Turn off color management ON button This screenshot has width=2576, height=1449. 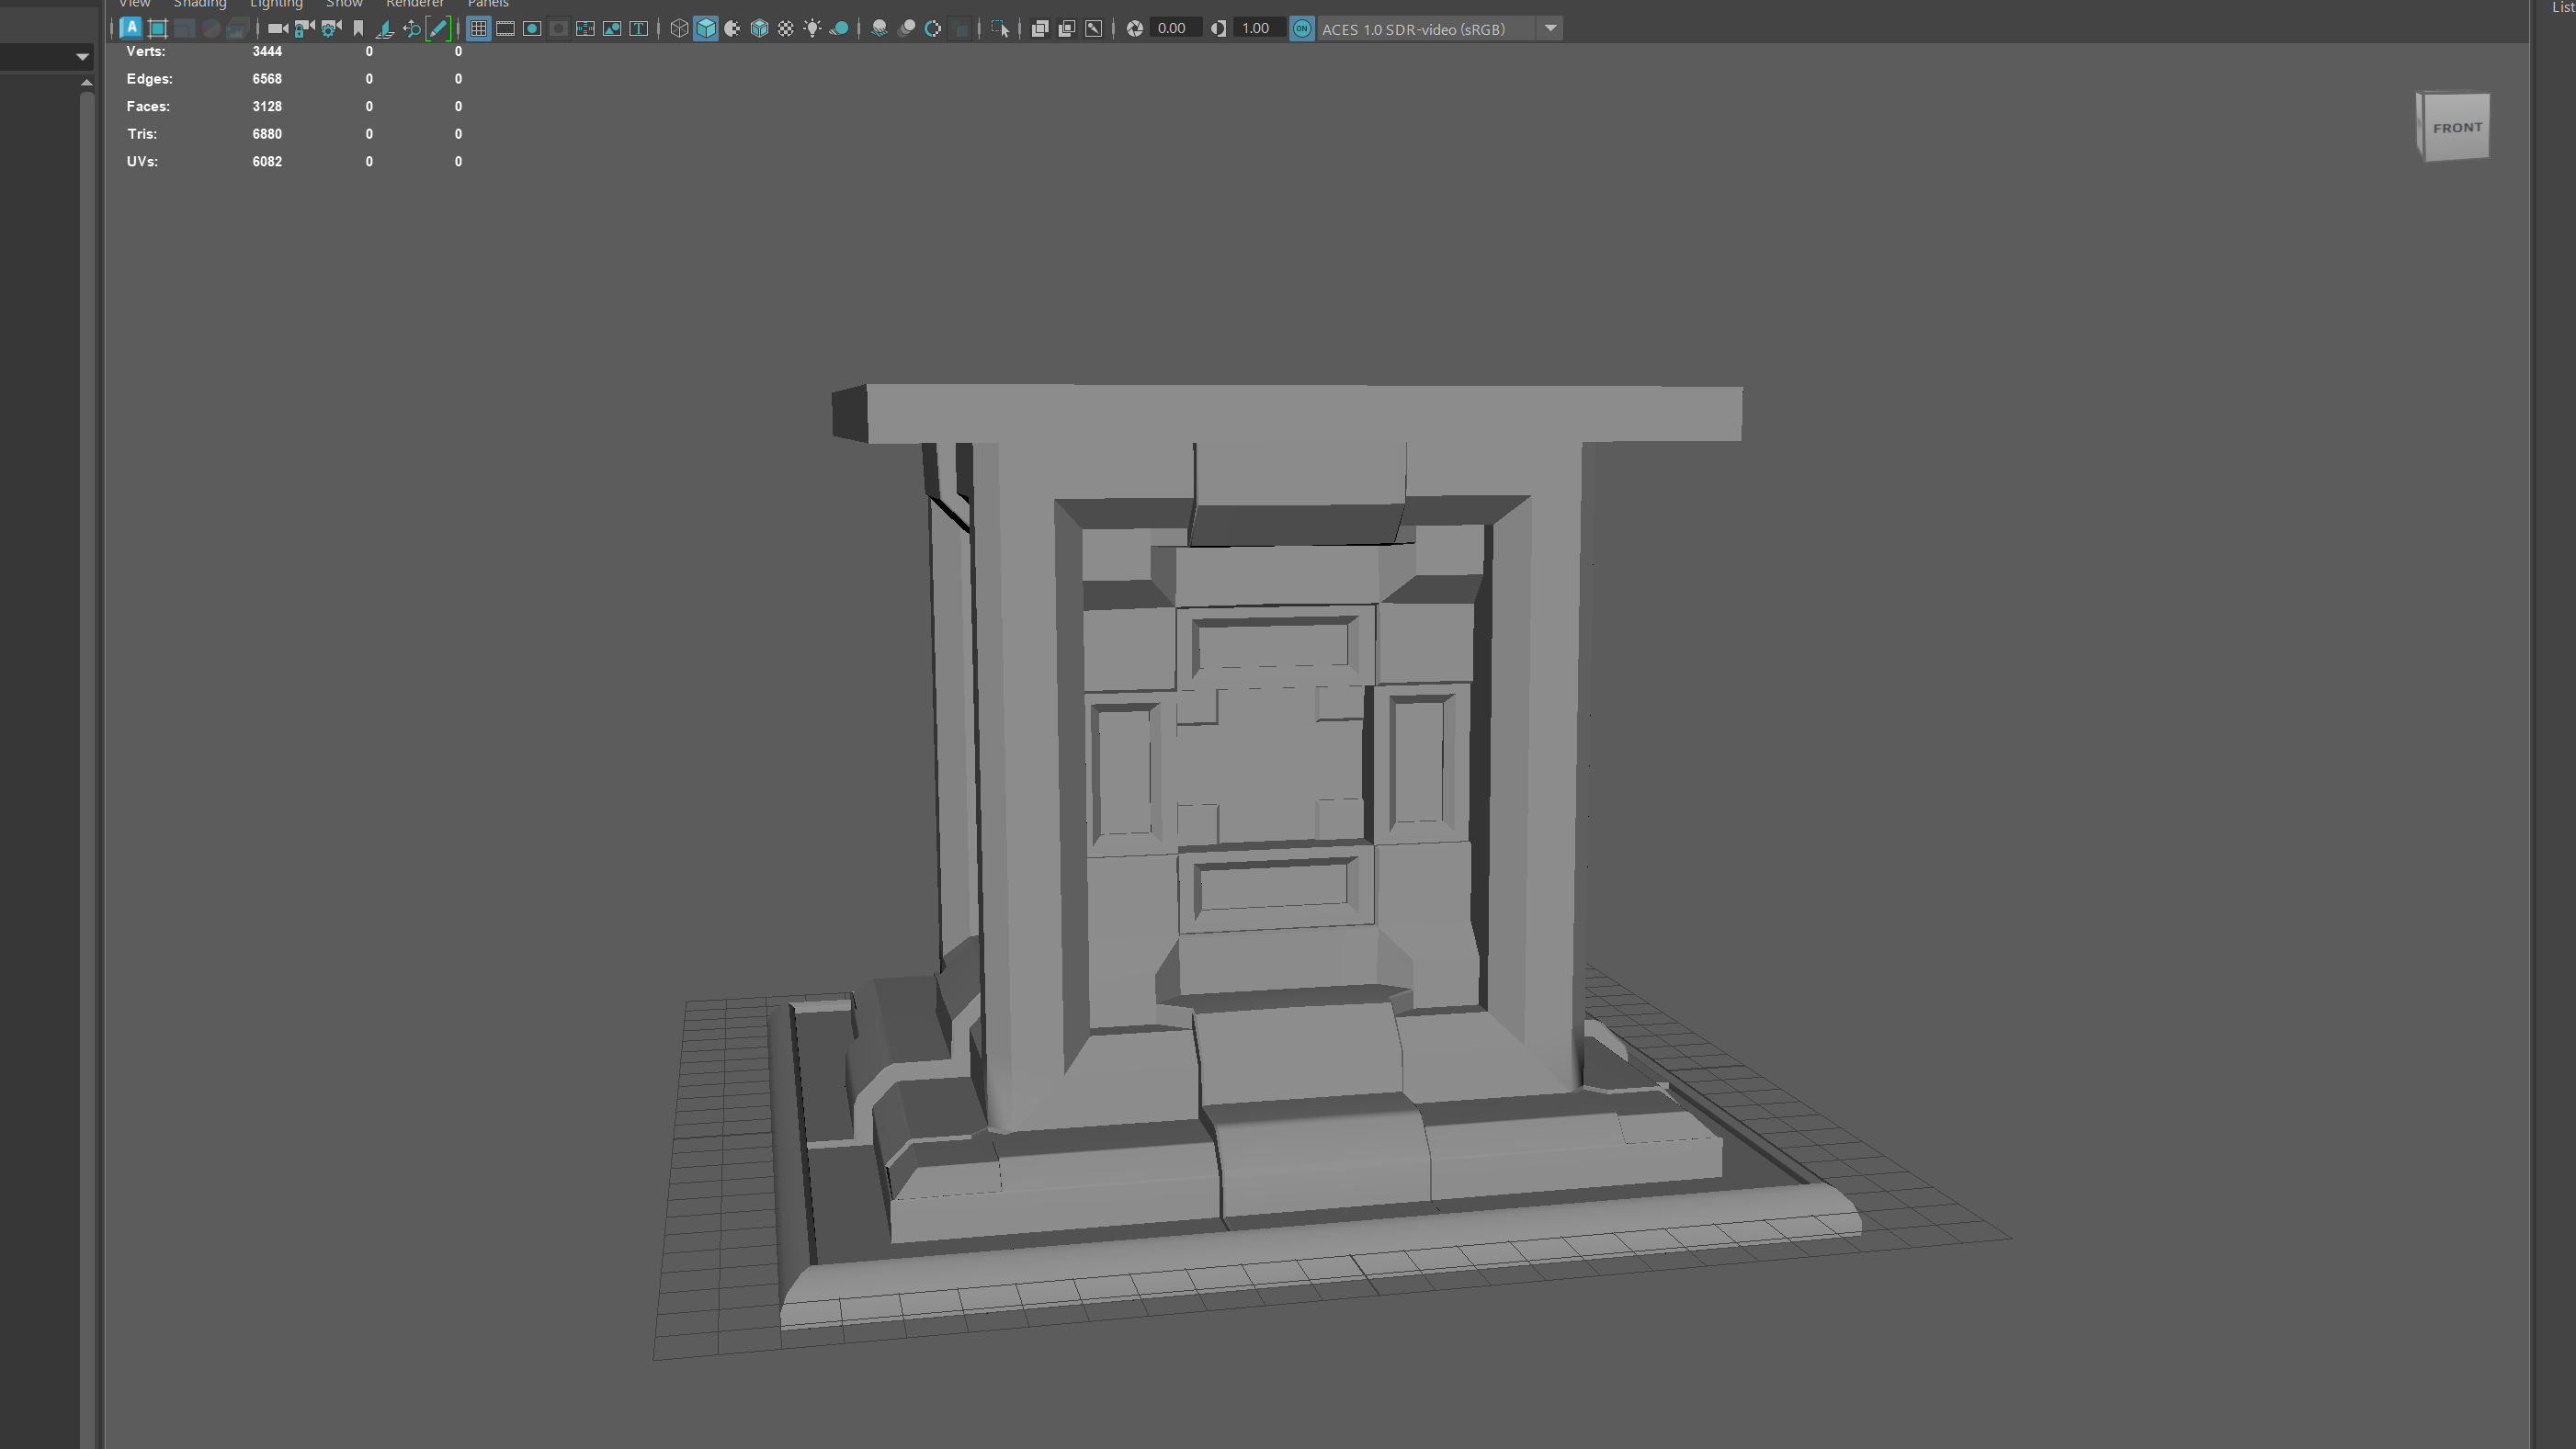tap(1301, 29)
